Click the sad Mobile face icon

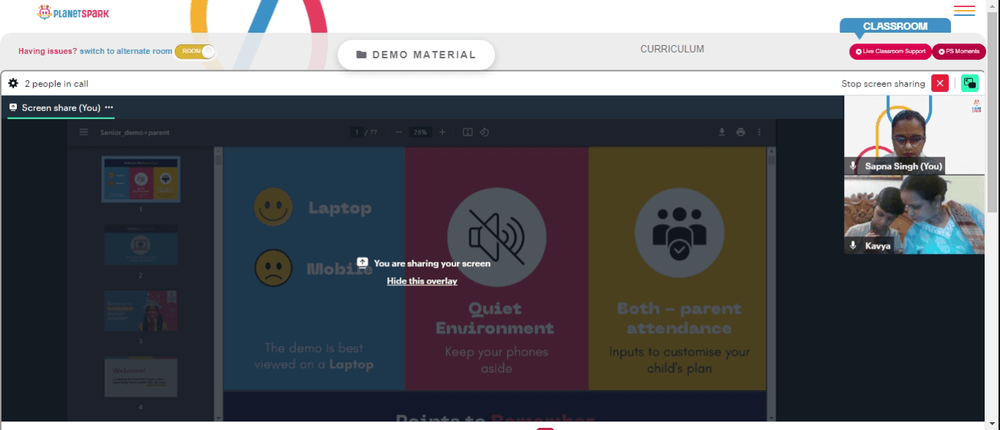pyautogui.click(x=273, y=267)
